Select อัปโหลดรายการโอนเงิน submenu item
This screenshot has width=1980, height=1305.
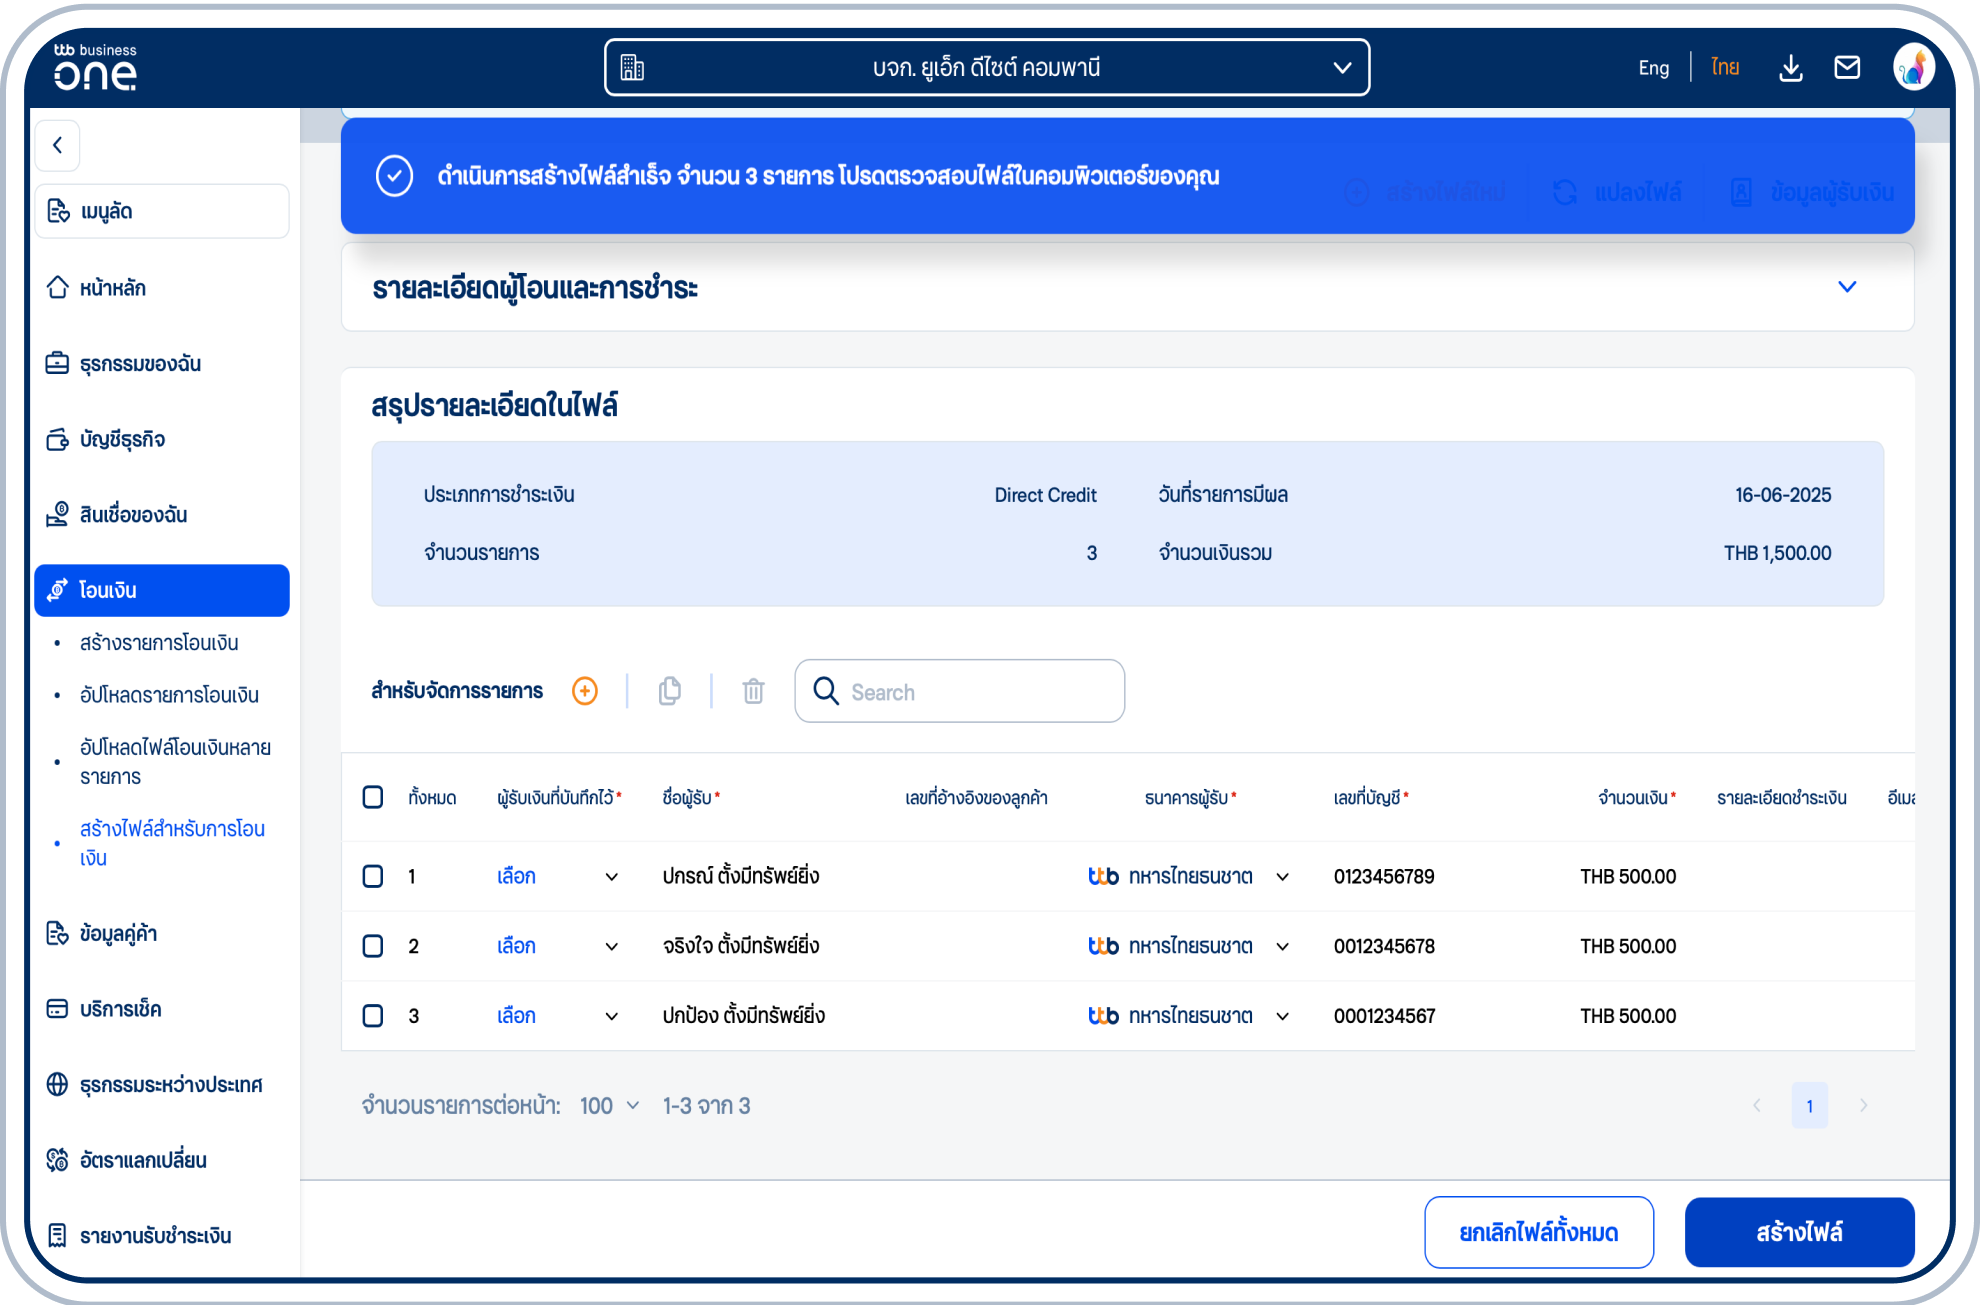[x=169, y=695]
